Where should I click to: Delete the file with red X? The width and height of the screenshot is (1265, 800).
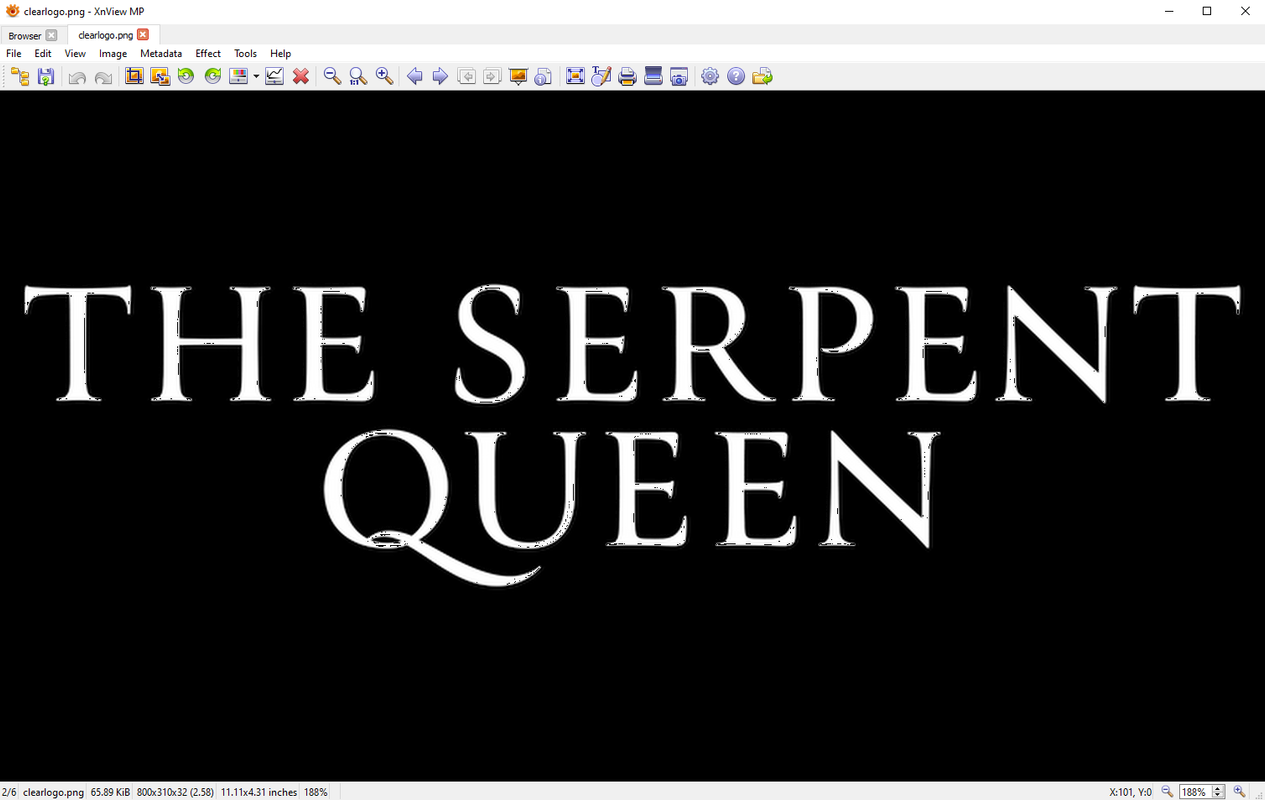click(301, 77)
